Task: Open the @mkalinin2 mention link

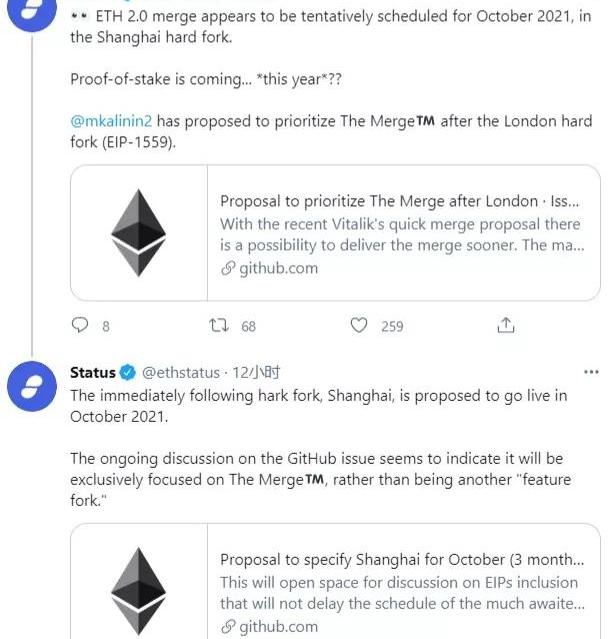Action: pos(110,121)
